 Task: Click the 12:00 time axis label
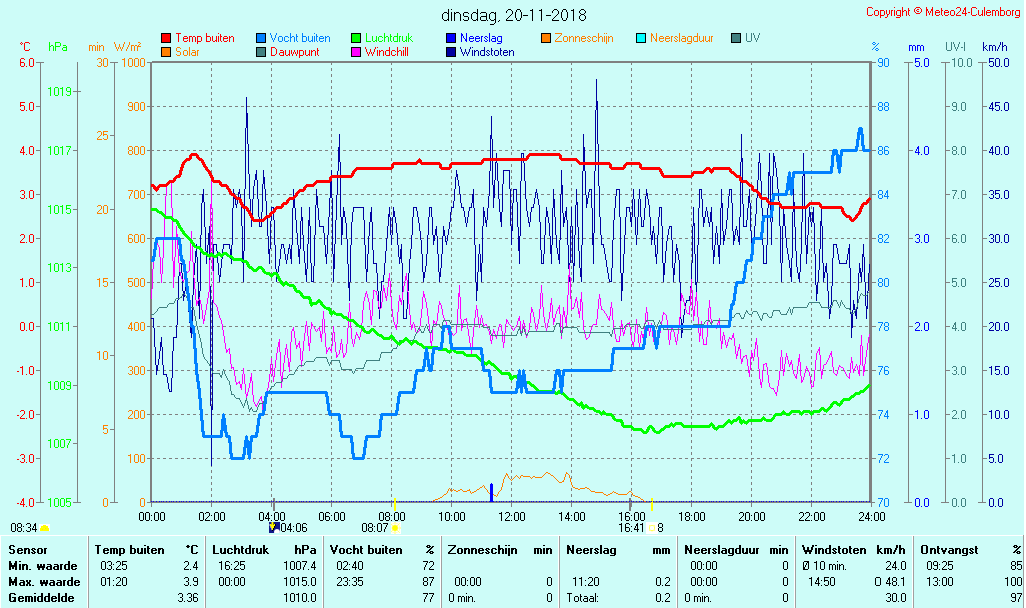point(512,516)
